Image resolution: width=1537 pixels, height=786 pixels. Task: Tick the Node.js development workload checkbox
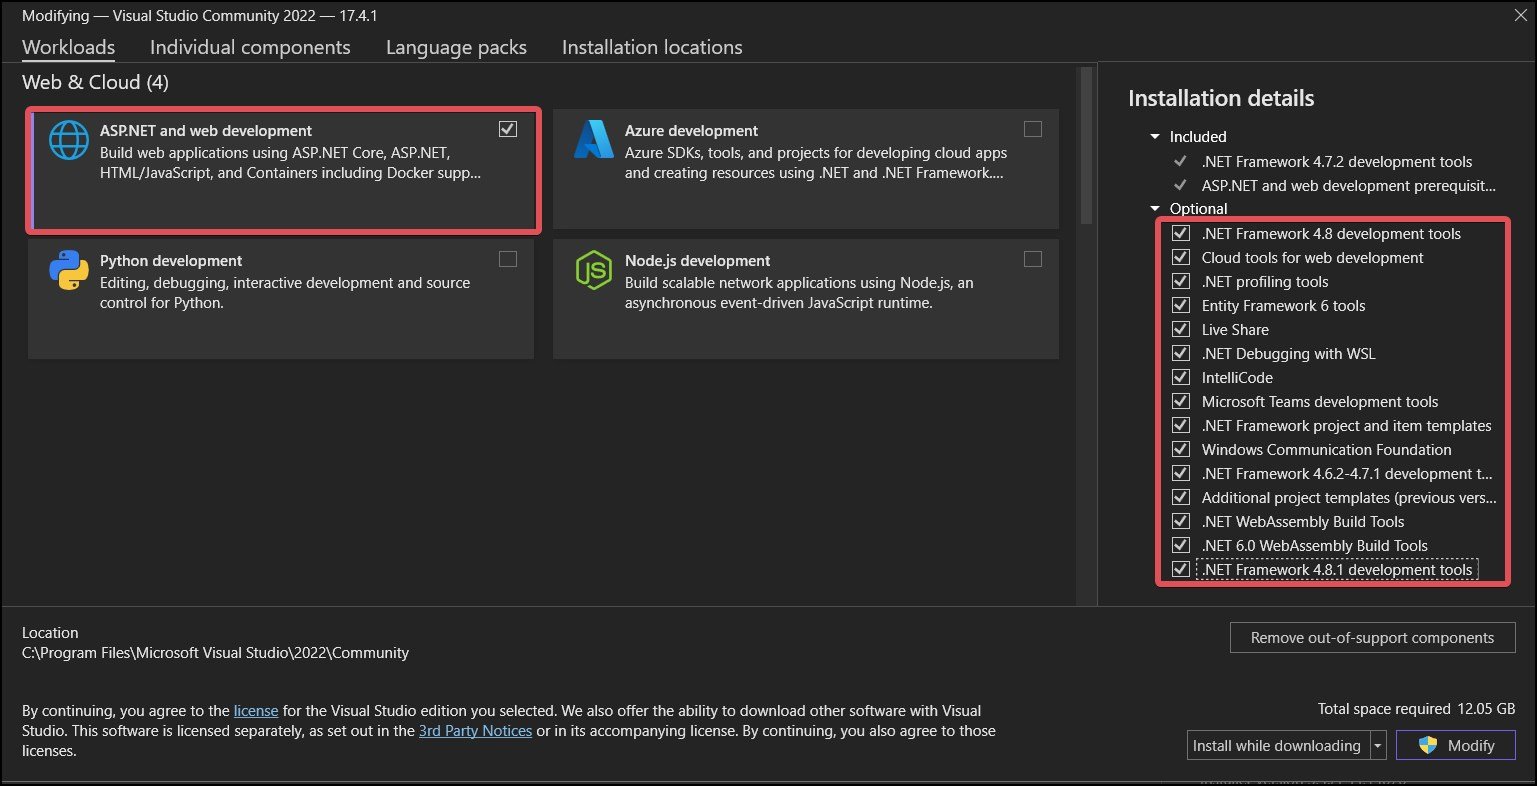coord(1033,259)
